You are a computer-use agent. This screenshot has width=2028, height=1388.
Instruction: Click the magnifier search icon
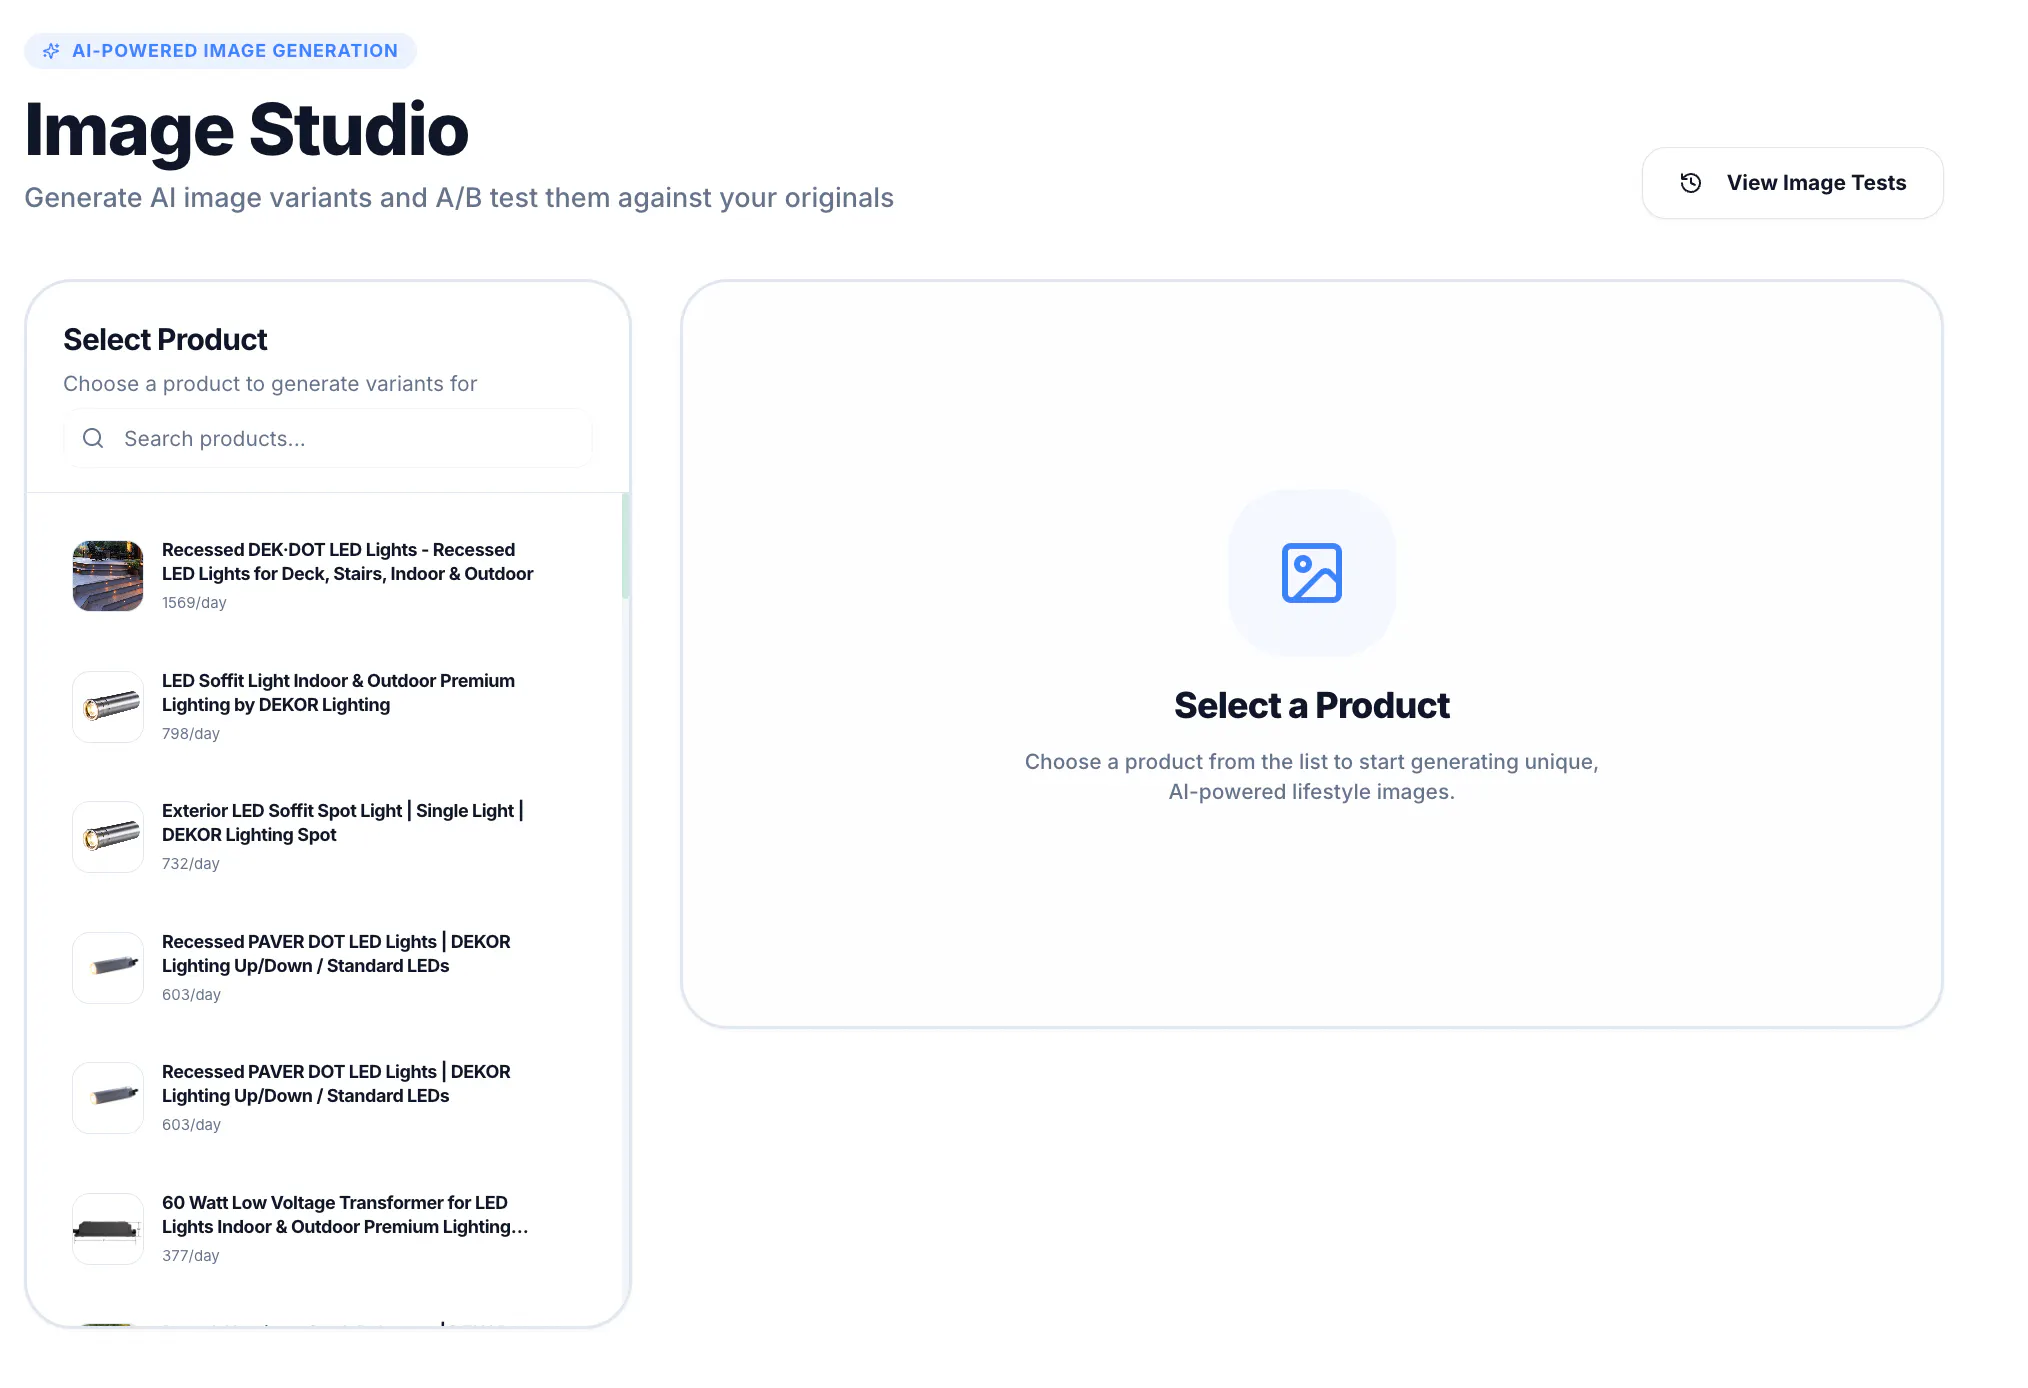click(x=93, y=438)
